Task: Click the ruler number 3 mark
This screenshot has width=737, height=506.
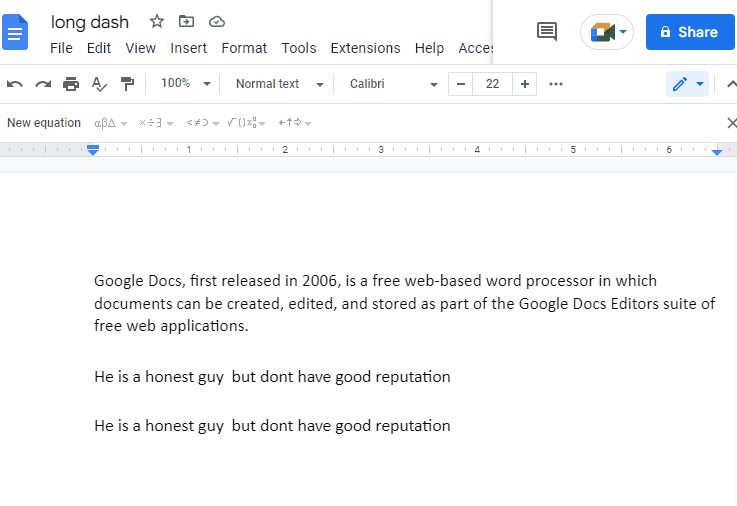Action: pos(381,149)
